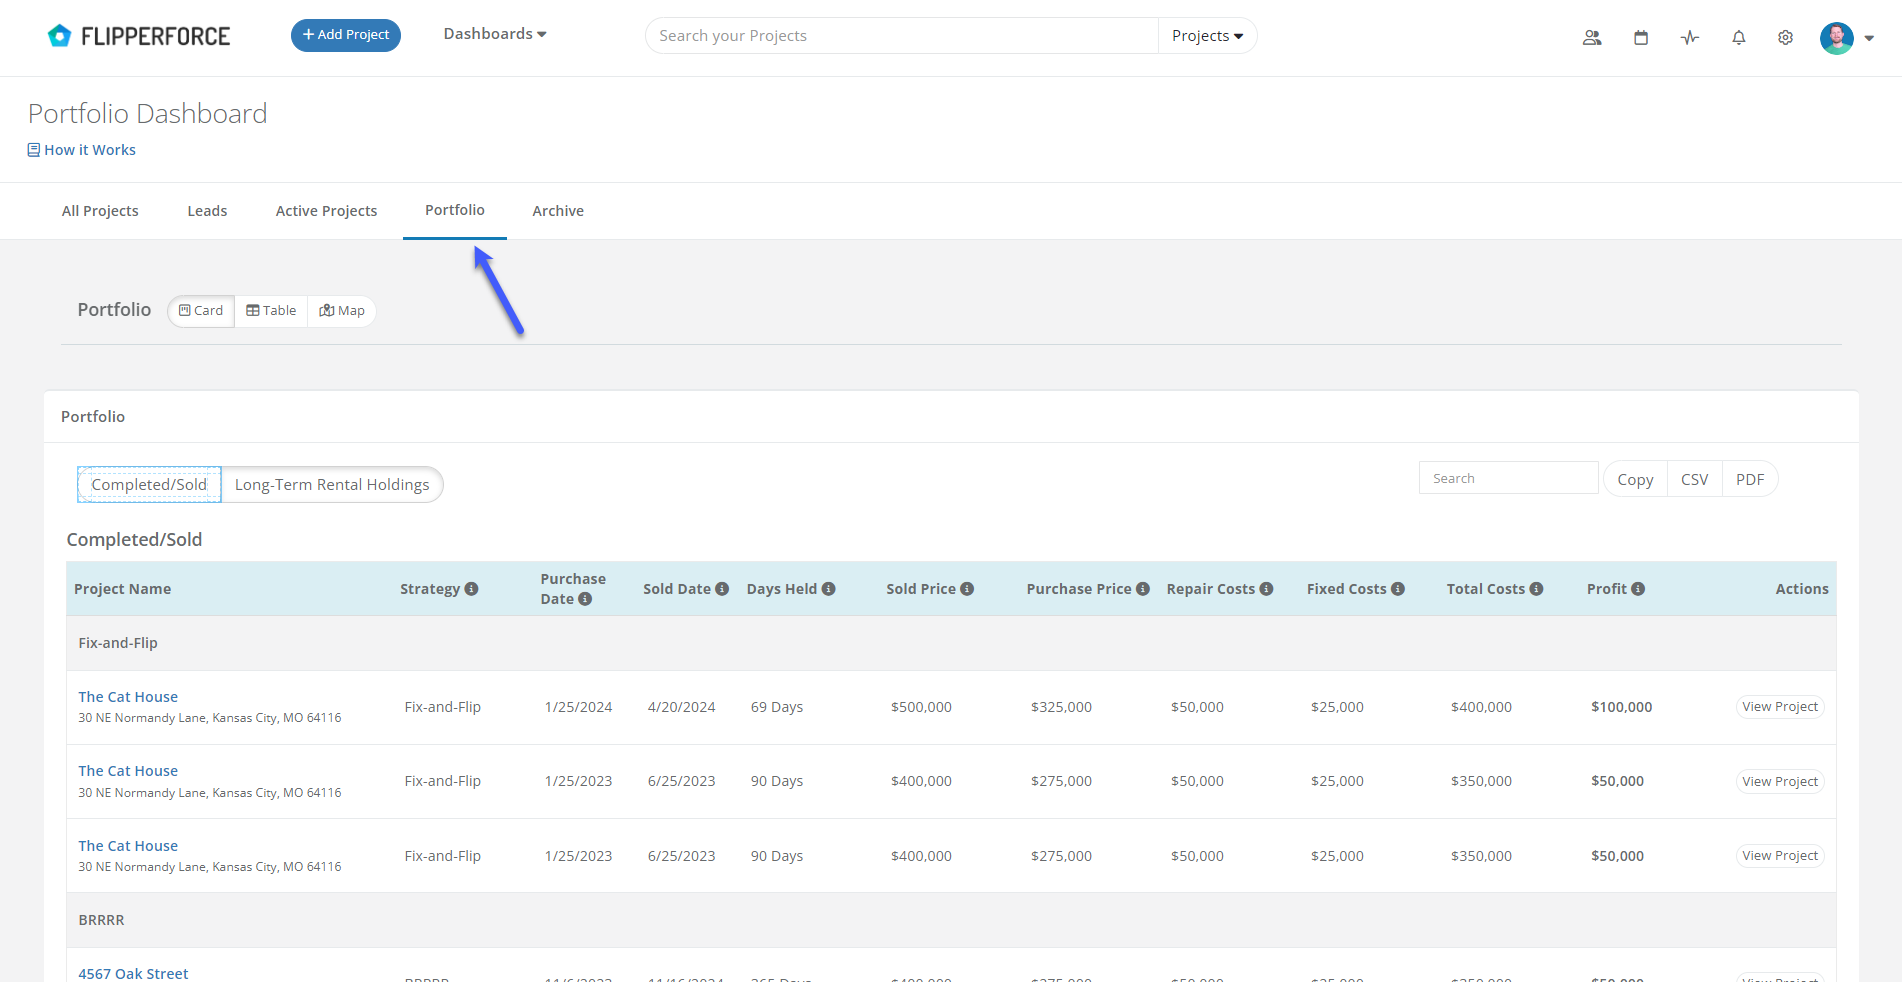Image resolution: width=1902 pixels, height=982 pixels.
Task: Click the Copy export button
Action: pos(1635,479)
